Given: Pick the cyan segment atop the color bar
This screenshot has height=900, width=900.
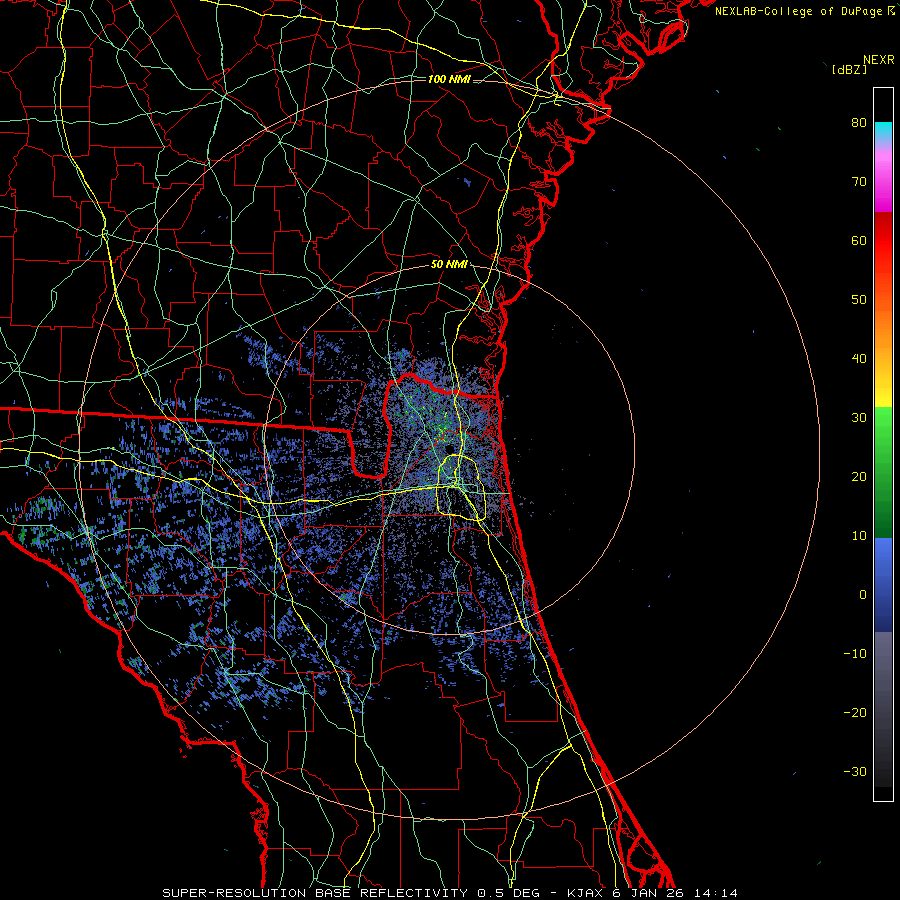Looking at the screenshot, I should pos(883,132).
